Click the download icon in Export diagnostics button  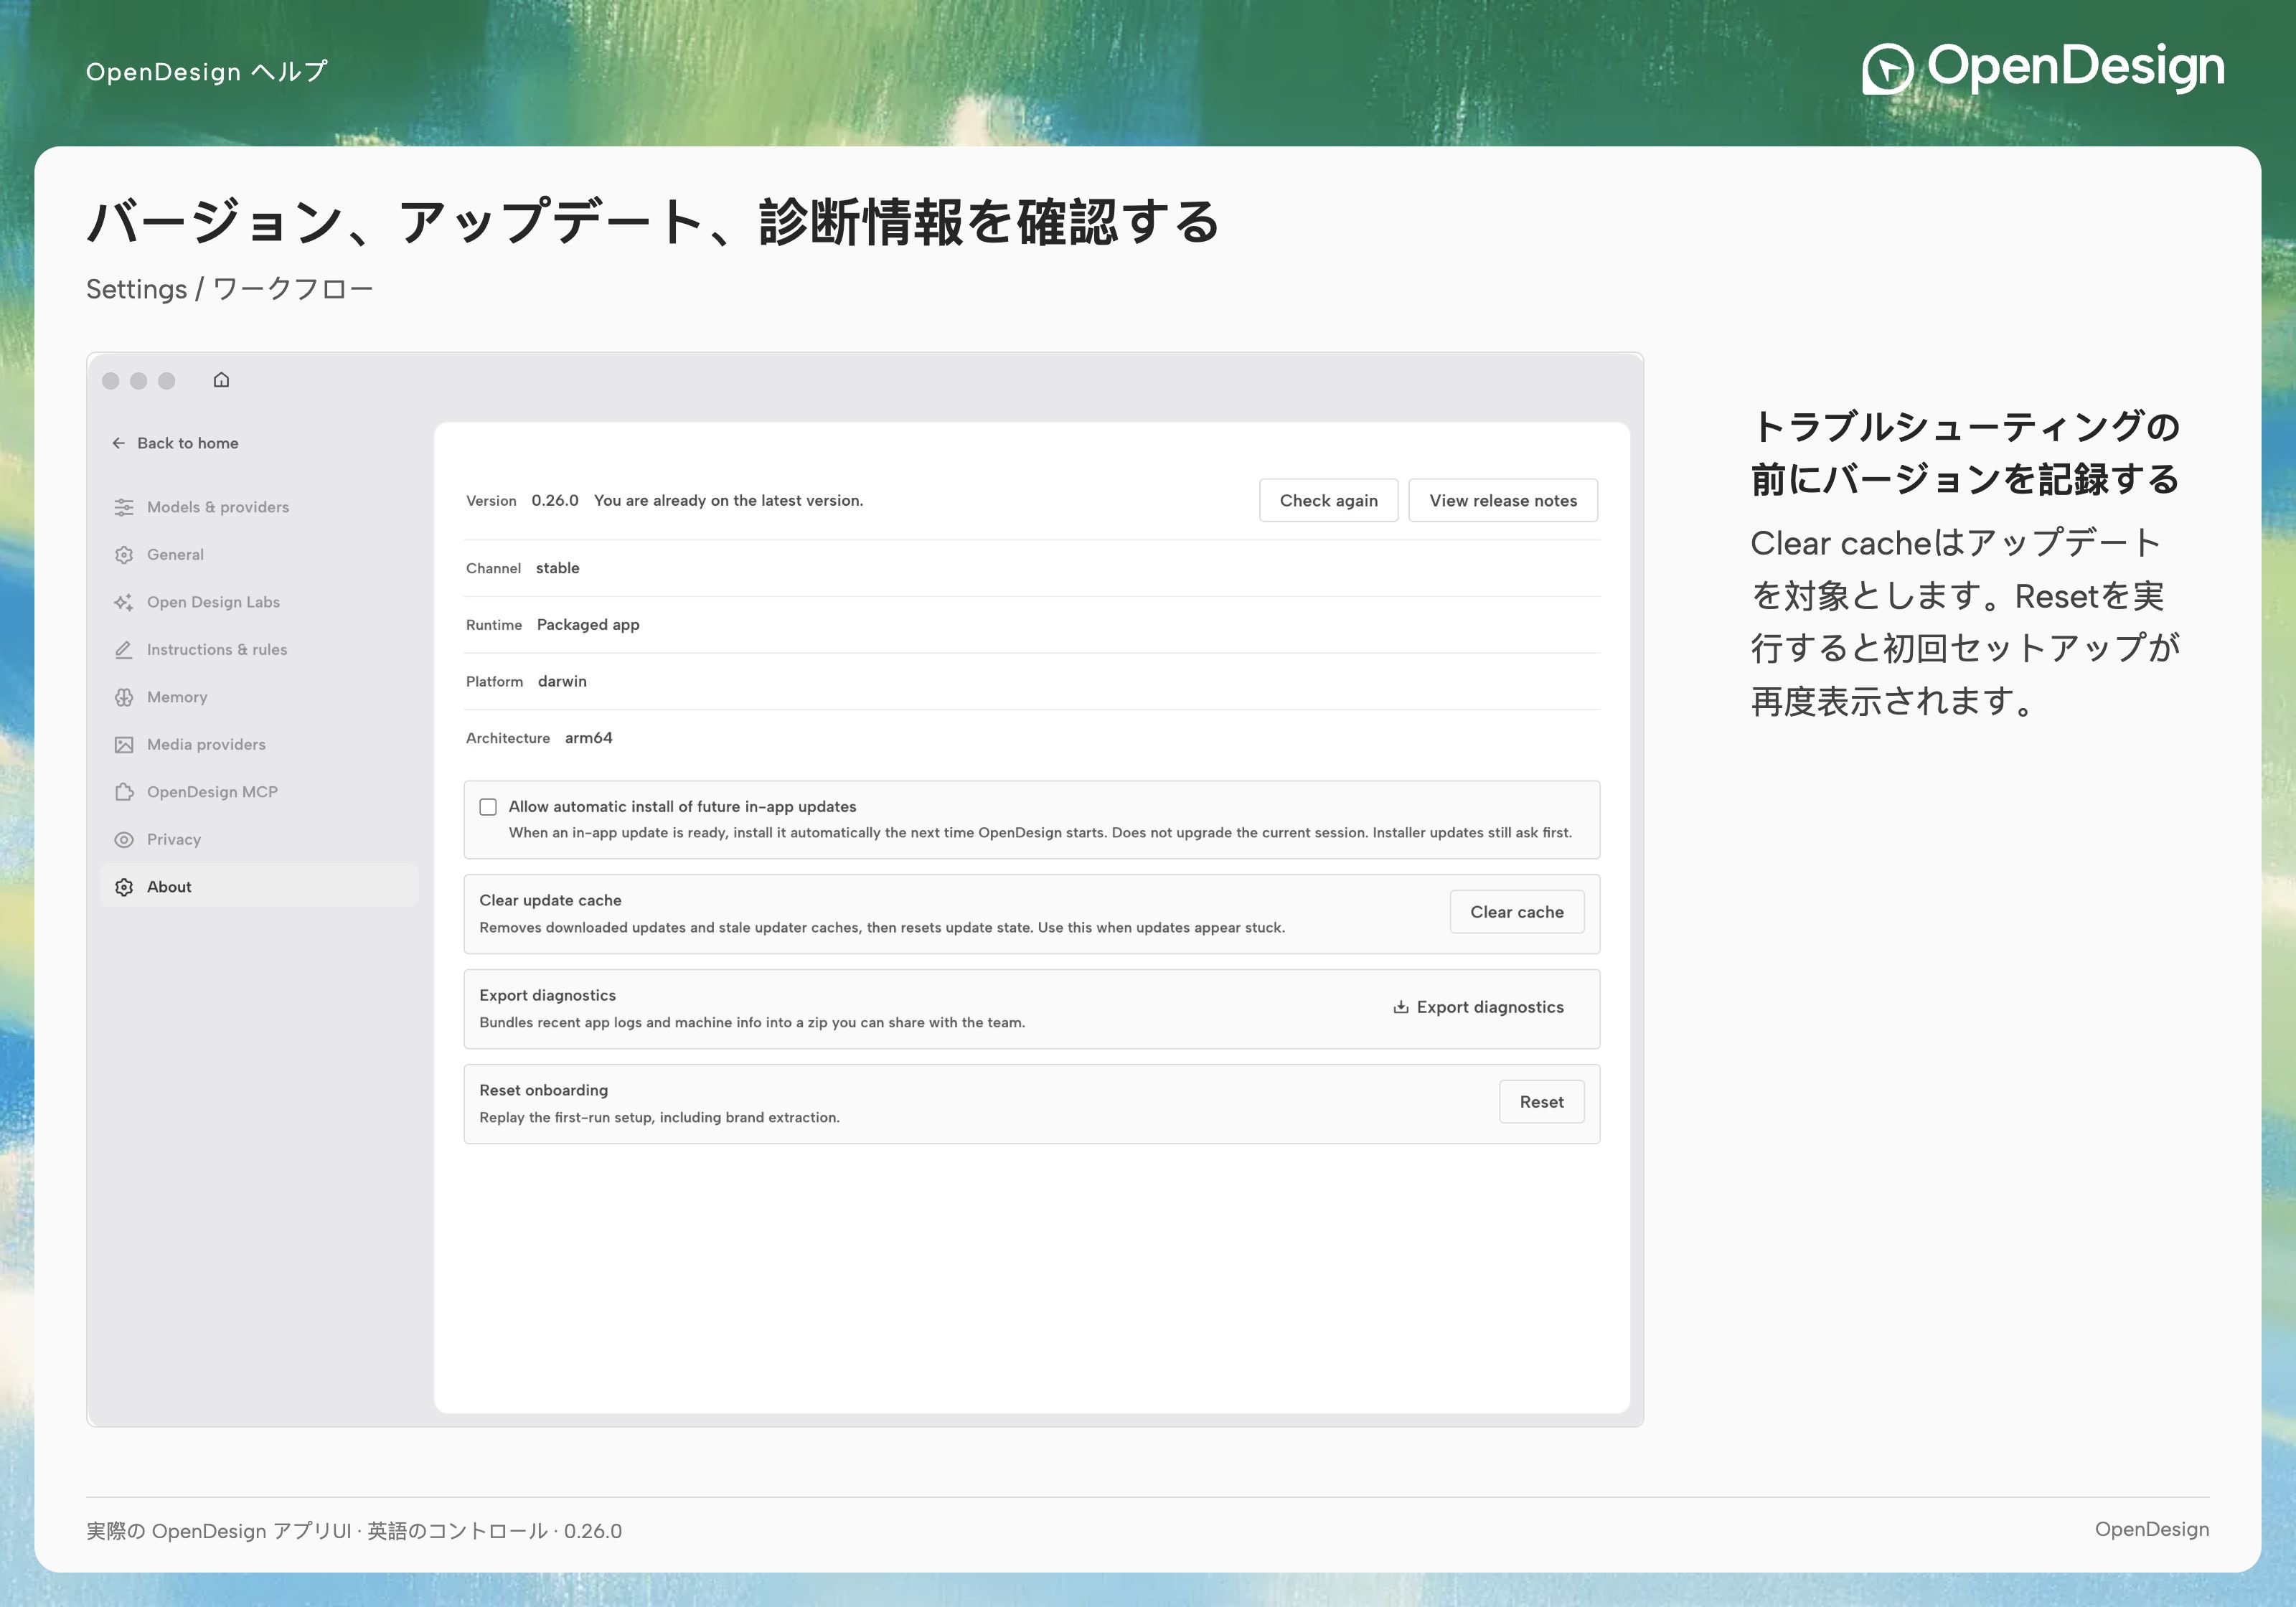pos(1401,1007)
